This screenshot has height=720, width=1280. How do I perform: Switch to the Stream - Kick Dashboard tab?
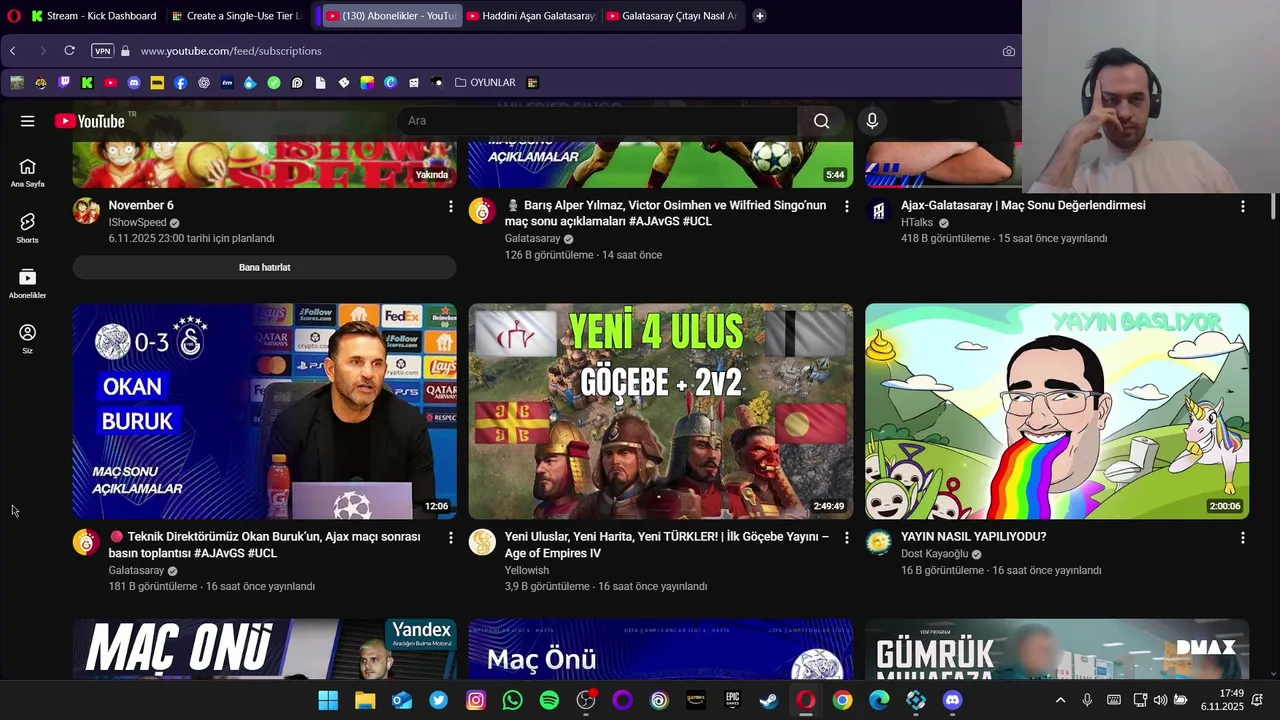[x=93, y=16]
